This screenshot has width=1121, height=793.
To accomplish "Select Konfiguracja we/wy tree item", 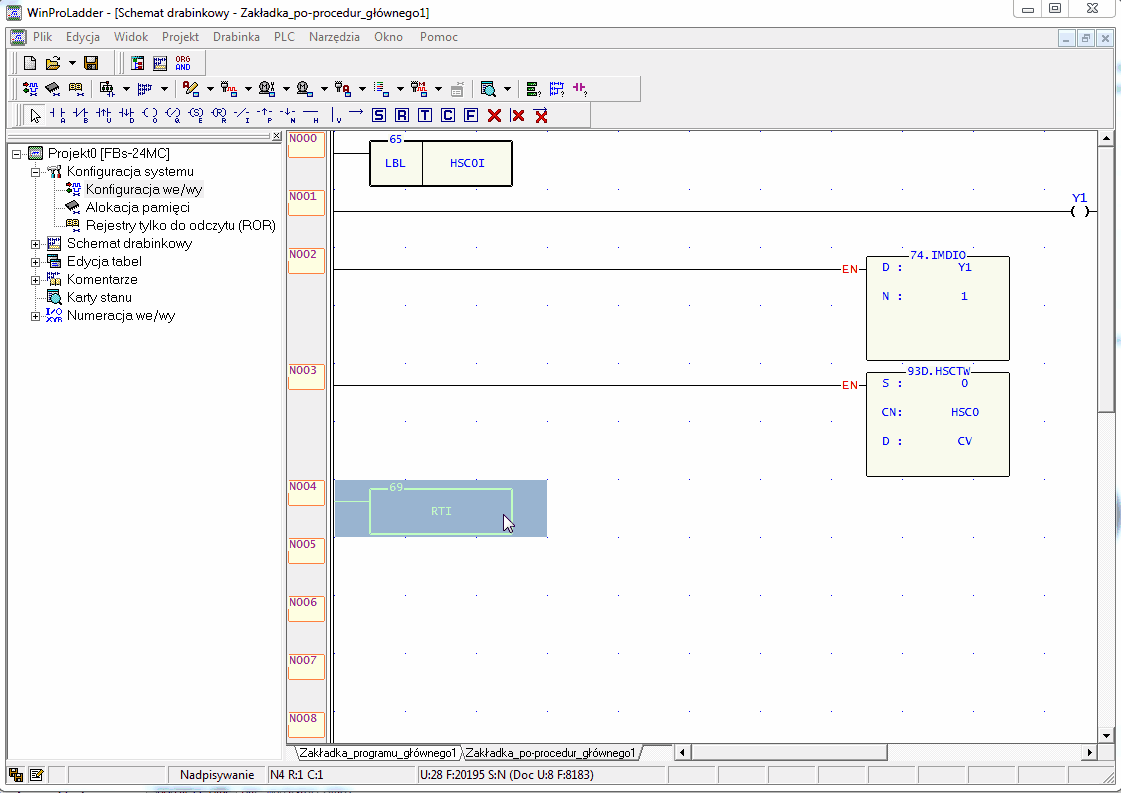I will point(144,189).
